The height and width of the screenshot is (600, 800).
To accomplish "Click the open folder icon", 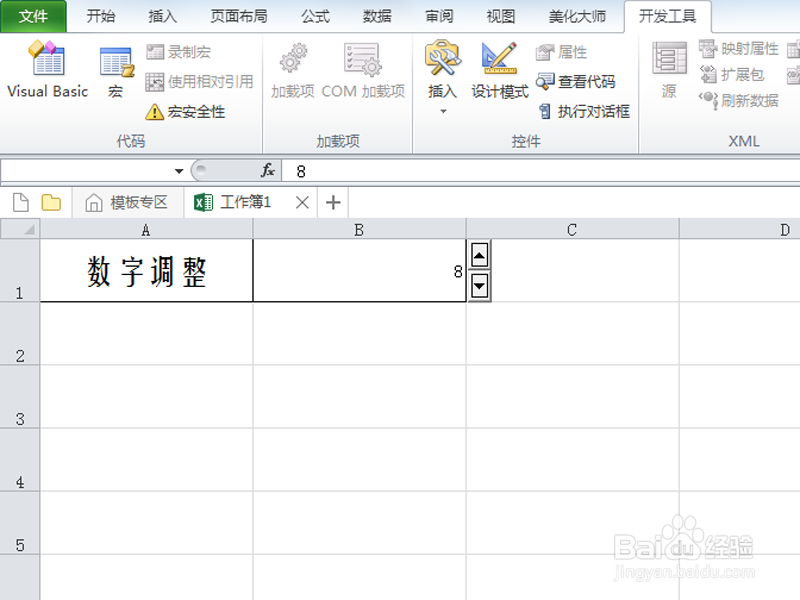I will click(x=51, y=203).
